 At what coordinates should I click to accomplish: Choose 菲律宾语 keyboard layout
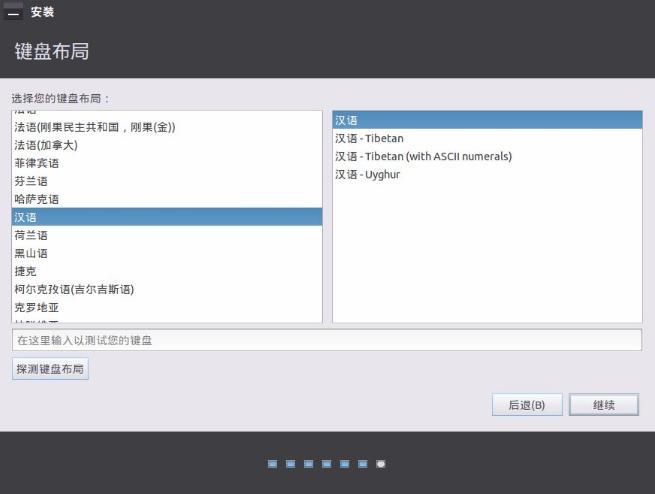(36, 163)
